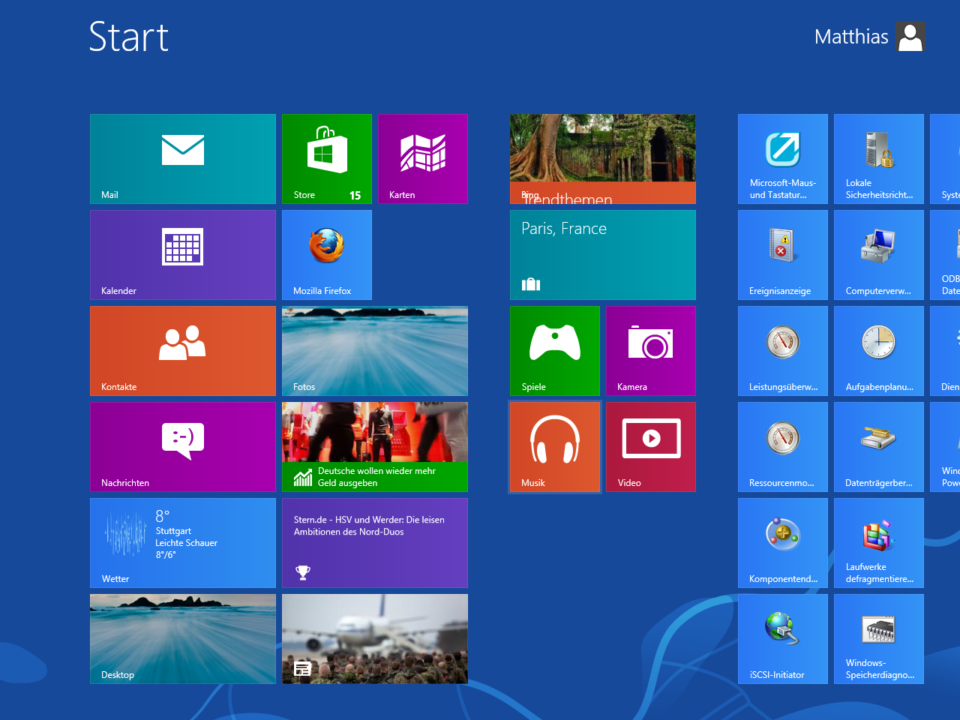Launch the iSCSI-Initiator tool

click(782, 638)
